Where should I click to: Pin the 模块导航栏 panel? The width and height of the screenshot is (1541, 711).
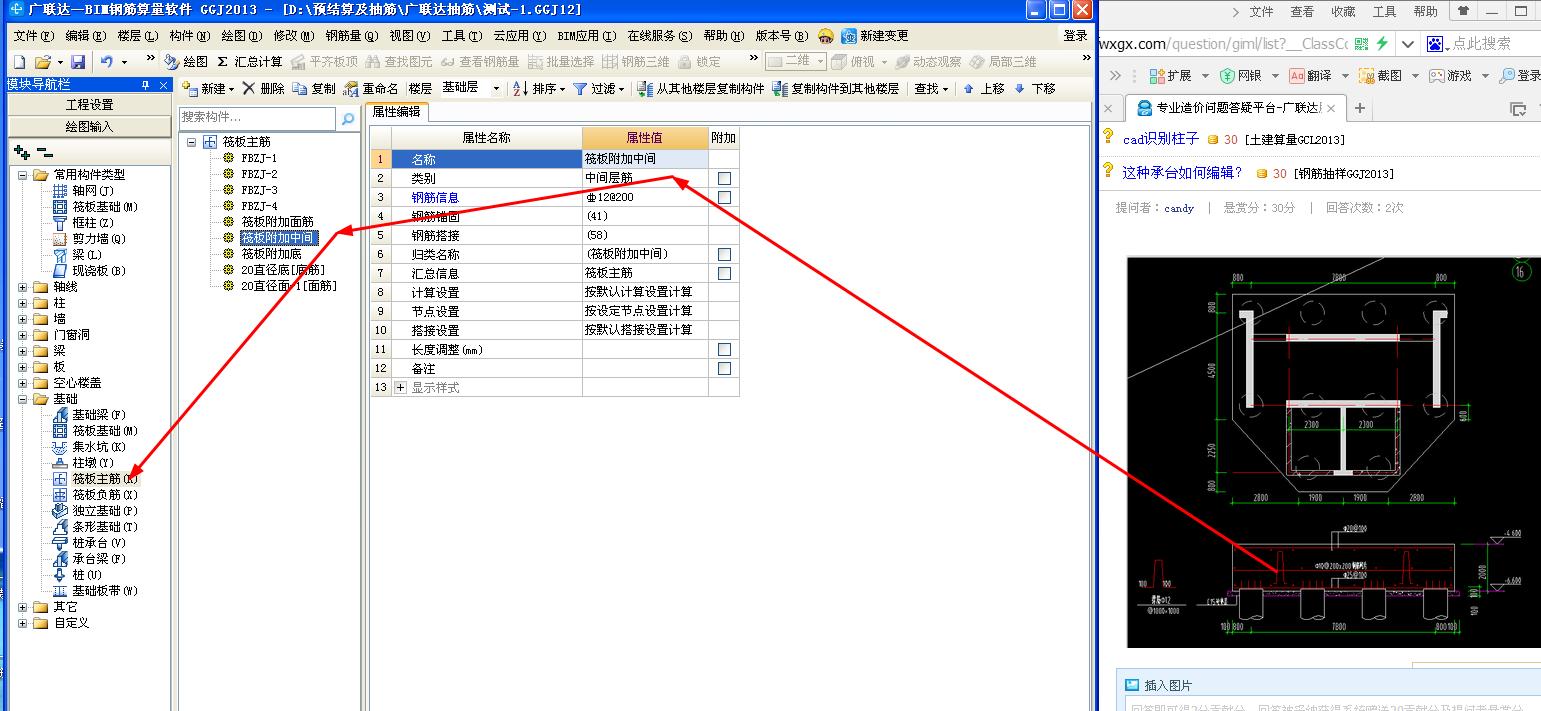(x=146, y=85)
